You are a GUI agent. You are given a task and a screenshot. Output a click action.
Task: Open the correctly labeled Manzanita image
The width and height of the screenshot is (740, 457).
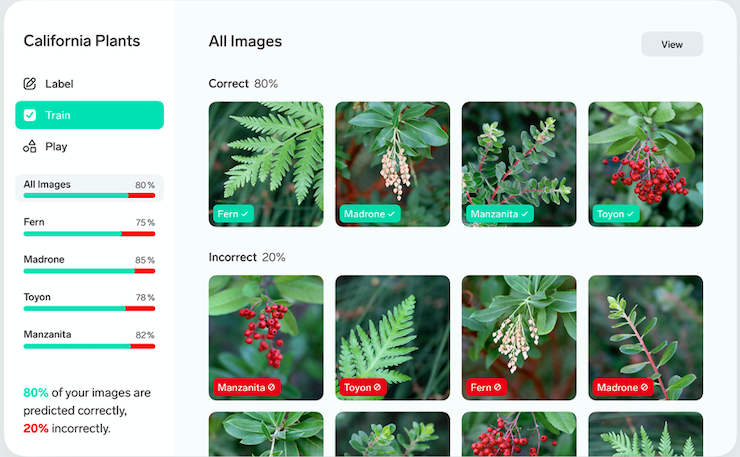(x=519, y=164)
